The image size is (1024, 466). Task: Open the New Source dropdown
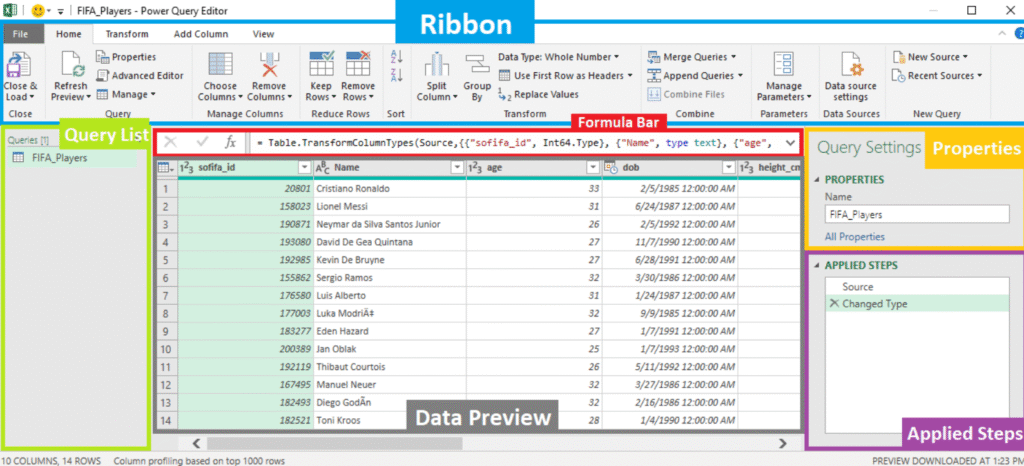965,57
